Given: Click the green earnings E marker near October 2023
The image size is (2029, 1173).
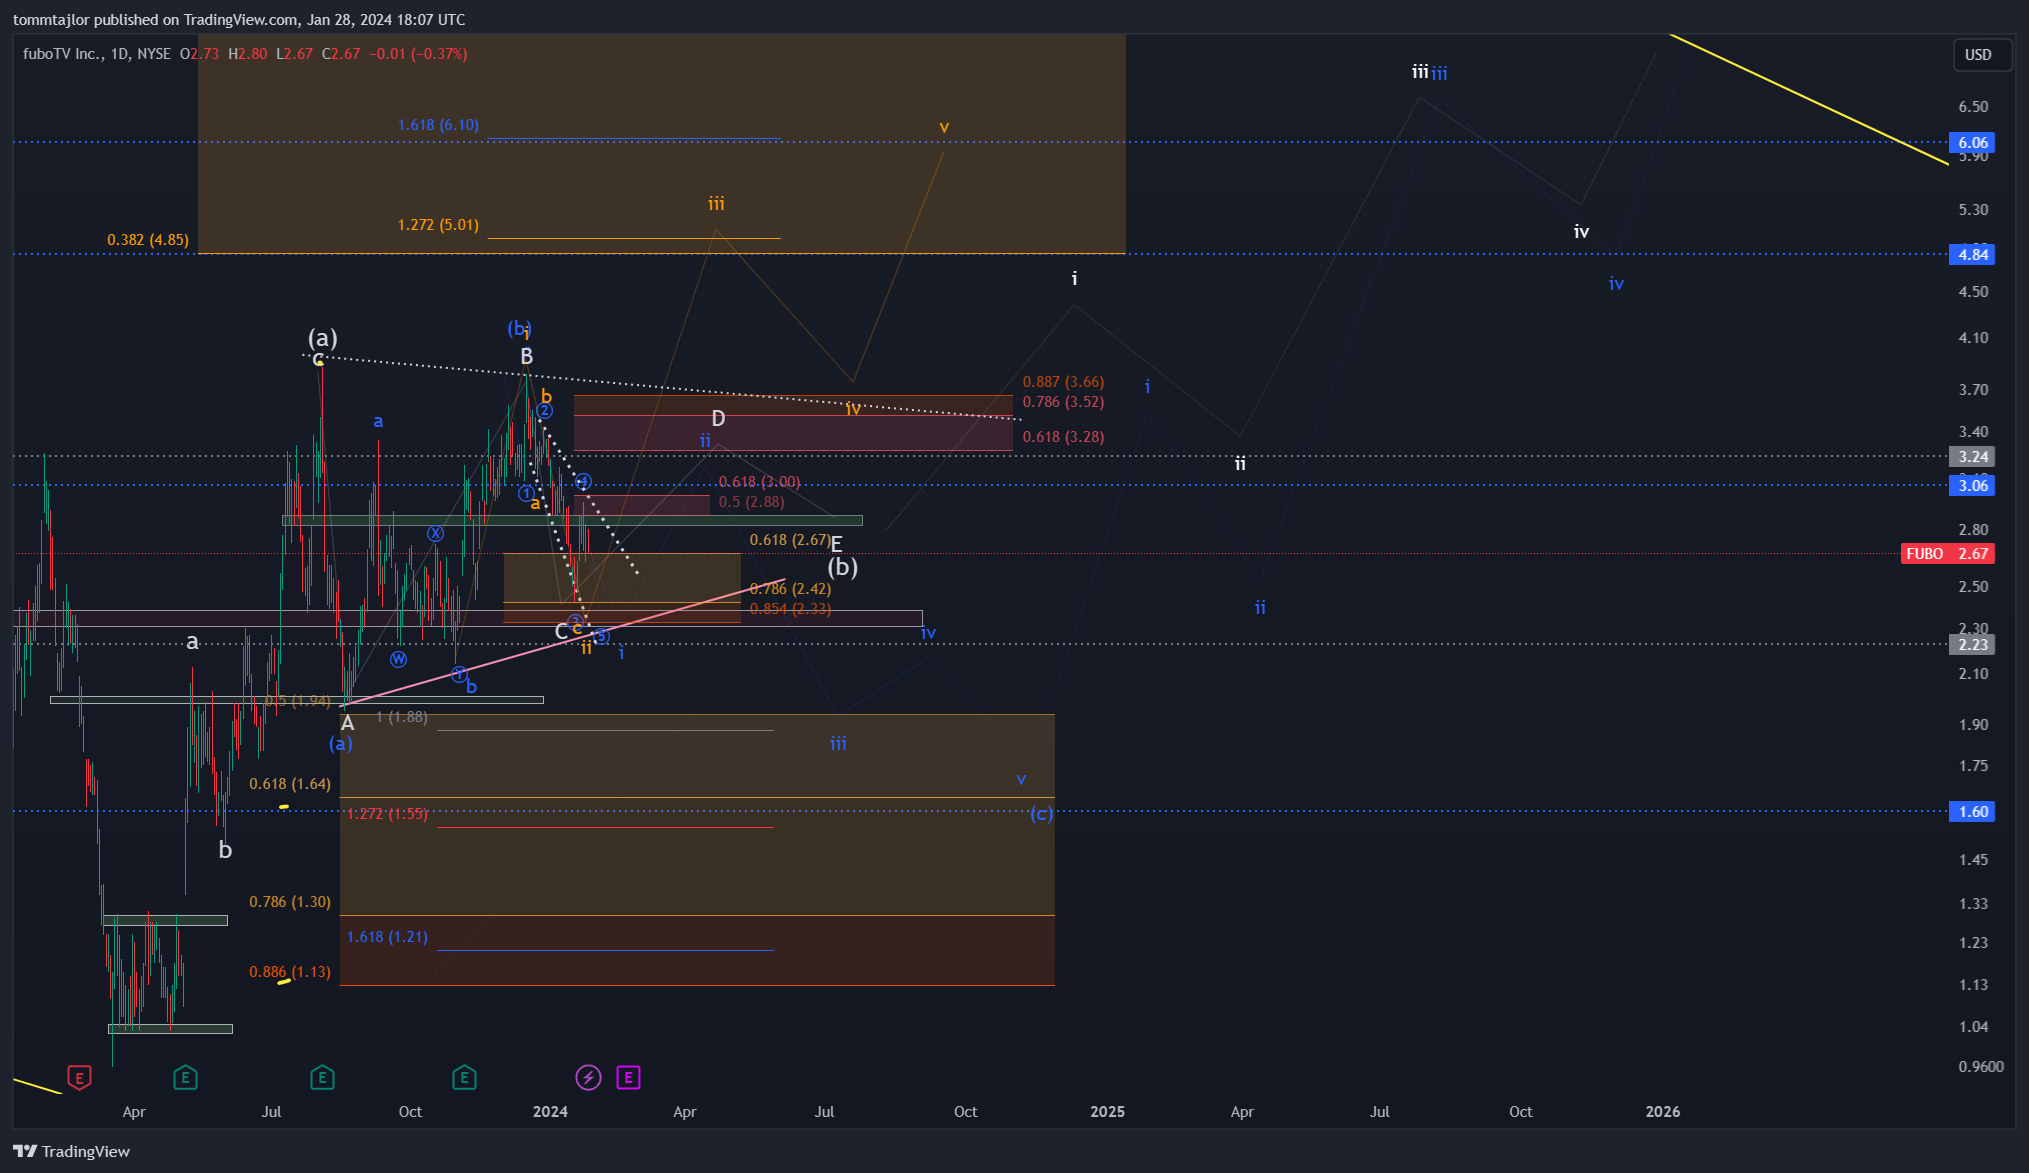Looking at the screenshot, I should (322, 1077).
